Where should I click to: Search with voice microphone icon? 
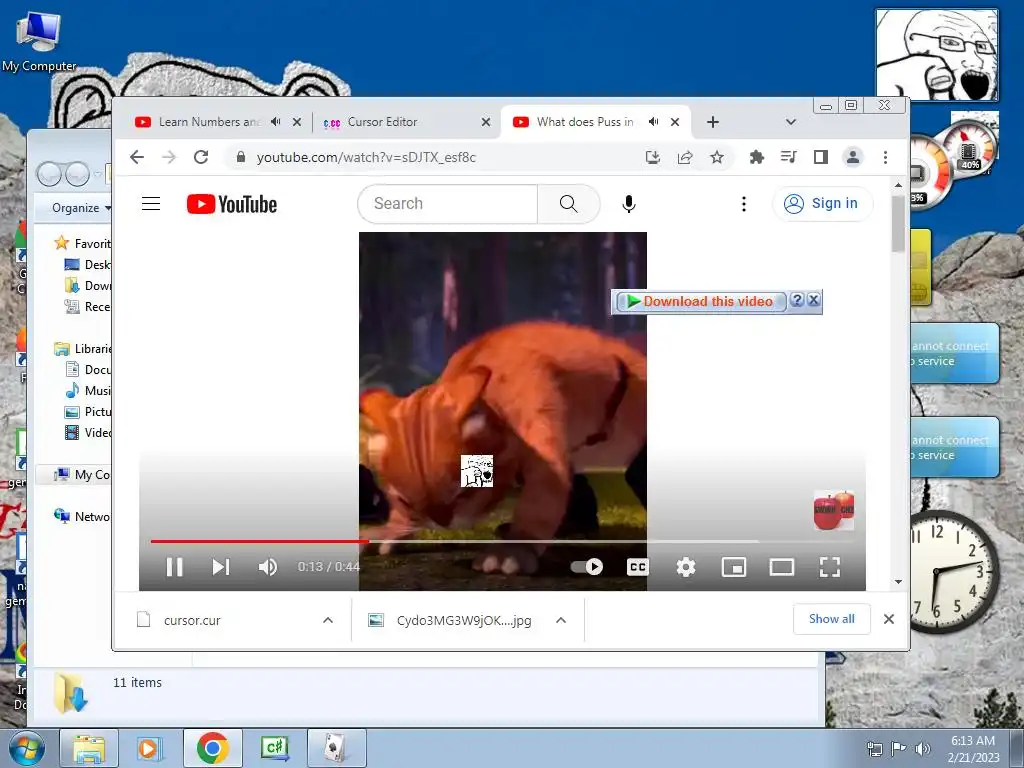click(629, 204)
